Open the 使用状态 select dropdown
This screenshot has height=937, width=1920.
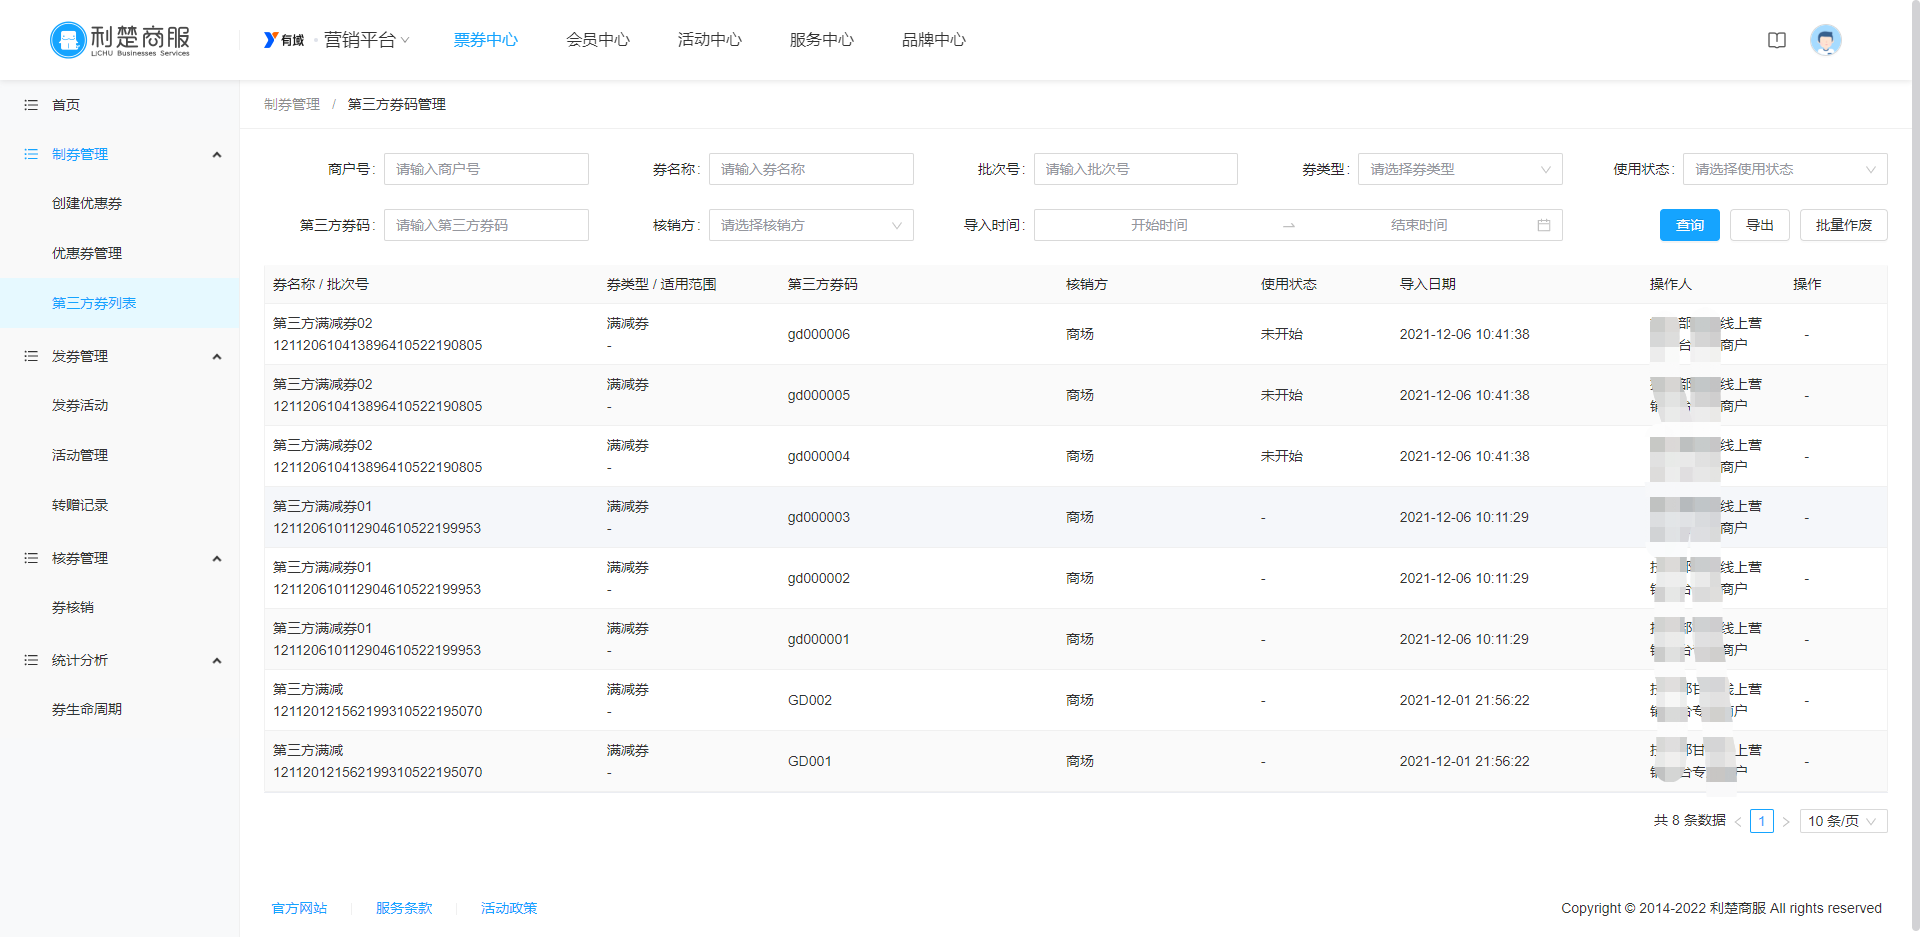pyautogui.click(x=1785, y=169)
